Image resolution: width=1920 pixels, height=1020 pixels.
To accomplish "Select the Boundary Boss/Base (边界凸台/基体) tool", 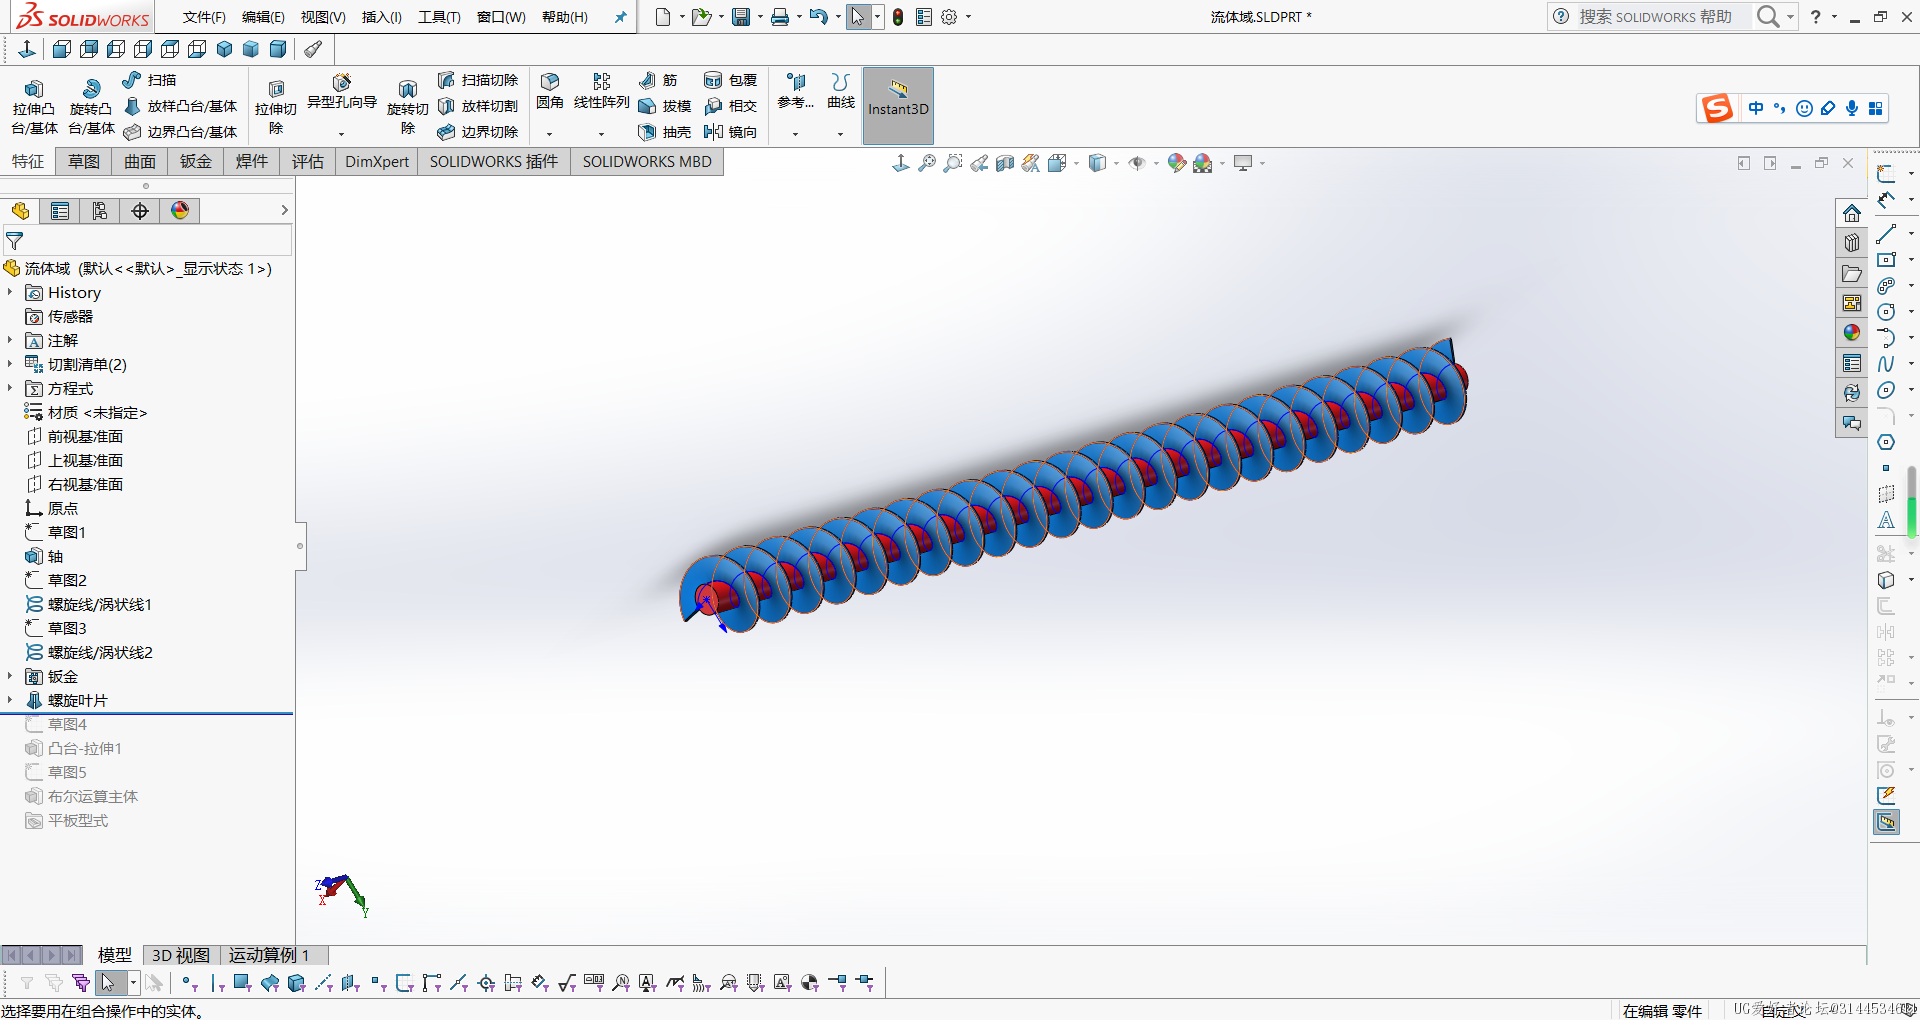I will click(180, 132).
